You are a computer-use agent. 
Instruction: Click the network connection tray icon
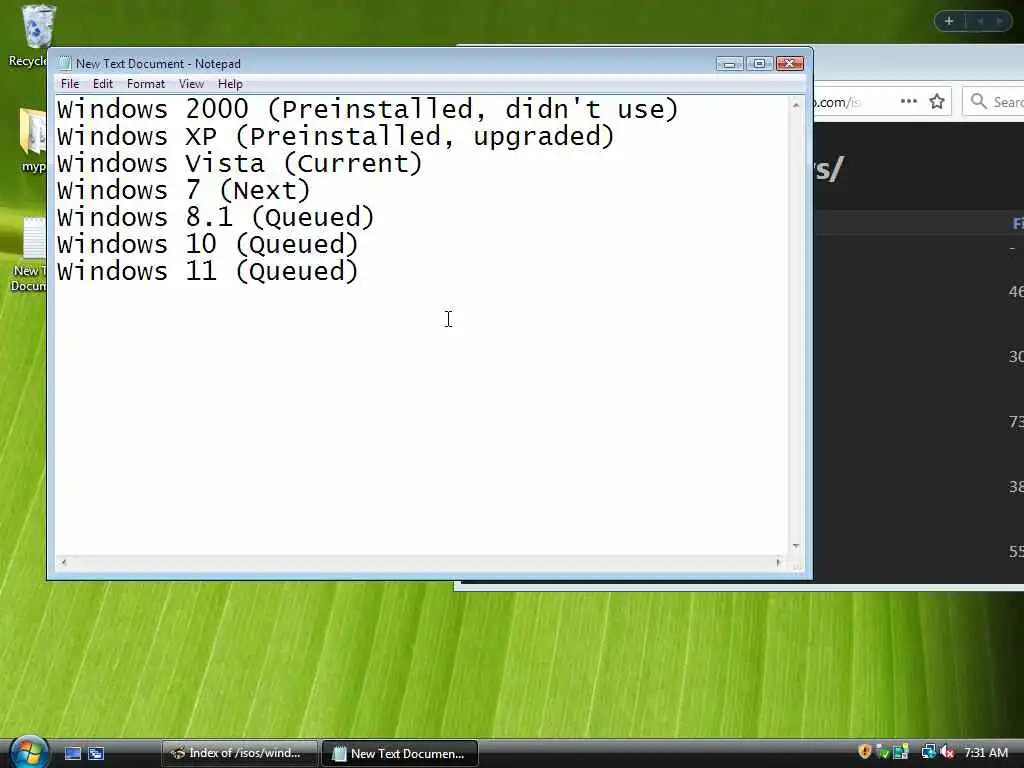pyautogui.click(x=928, y=752)
